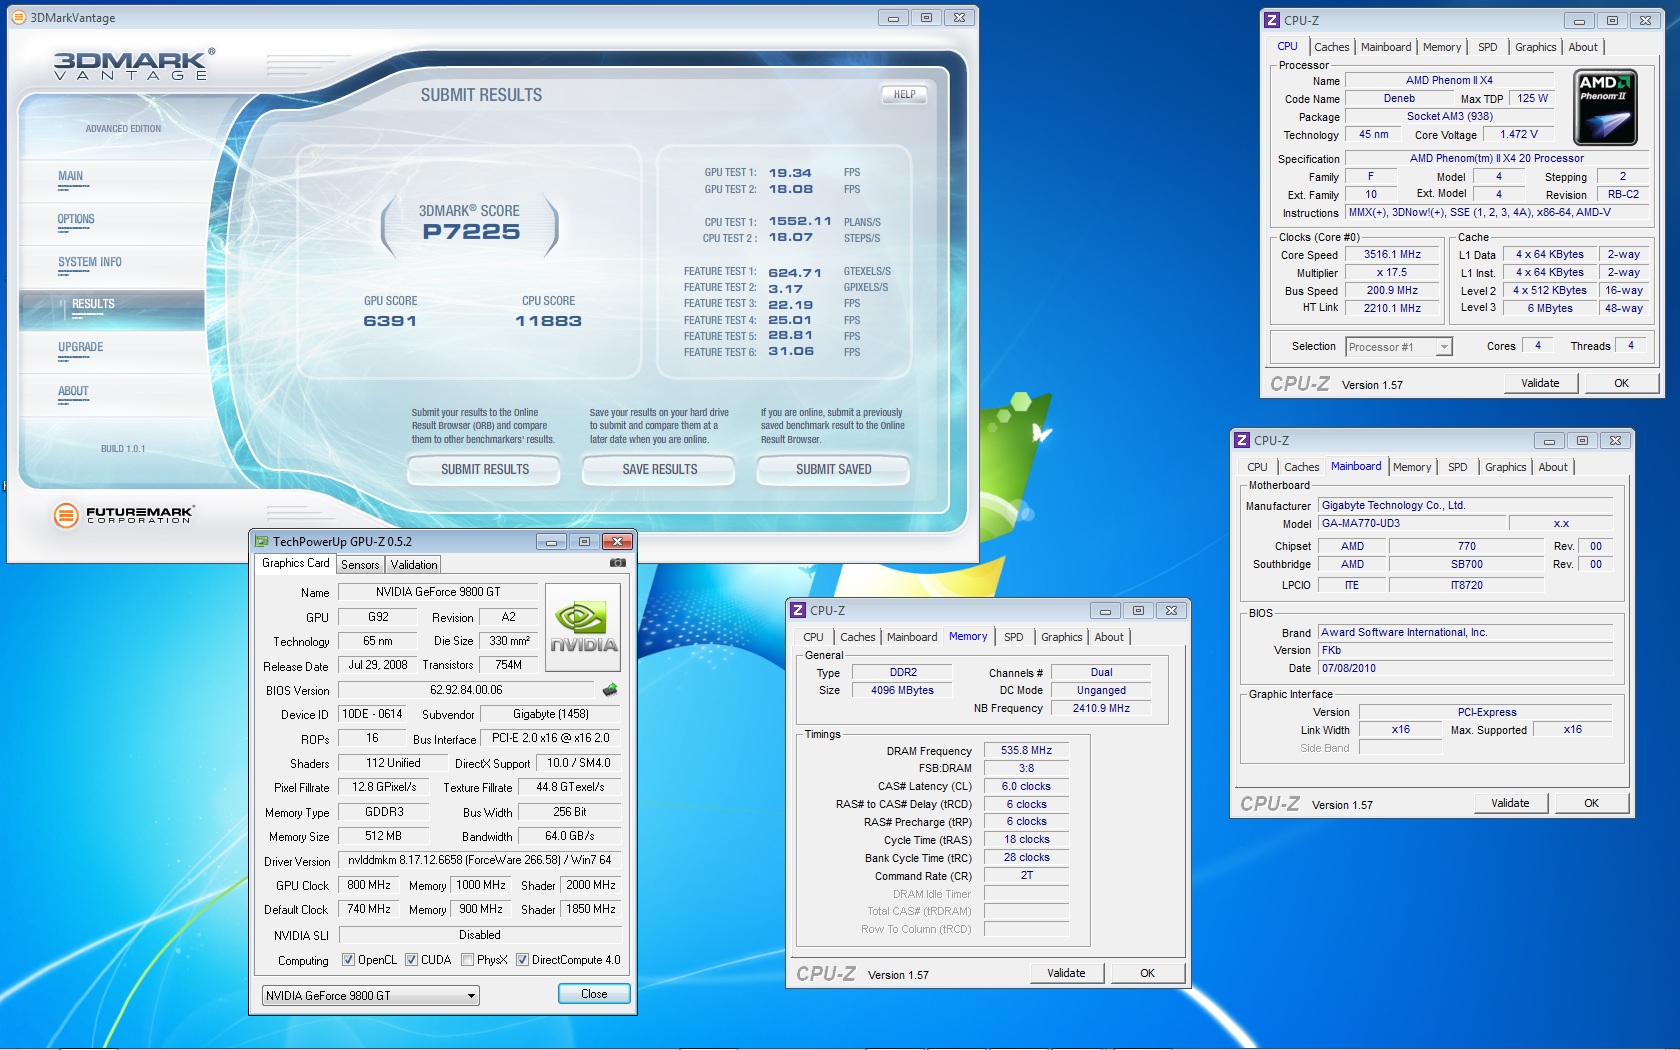This screenshot has width=1680, height=1050.
Task: Click the NVIDIA SLI field showing Disabled
Action: click(480, 935)
